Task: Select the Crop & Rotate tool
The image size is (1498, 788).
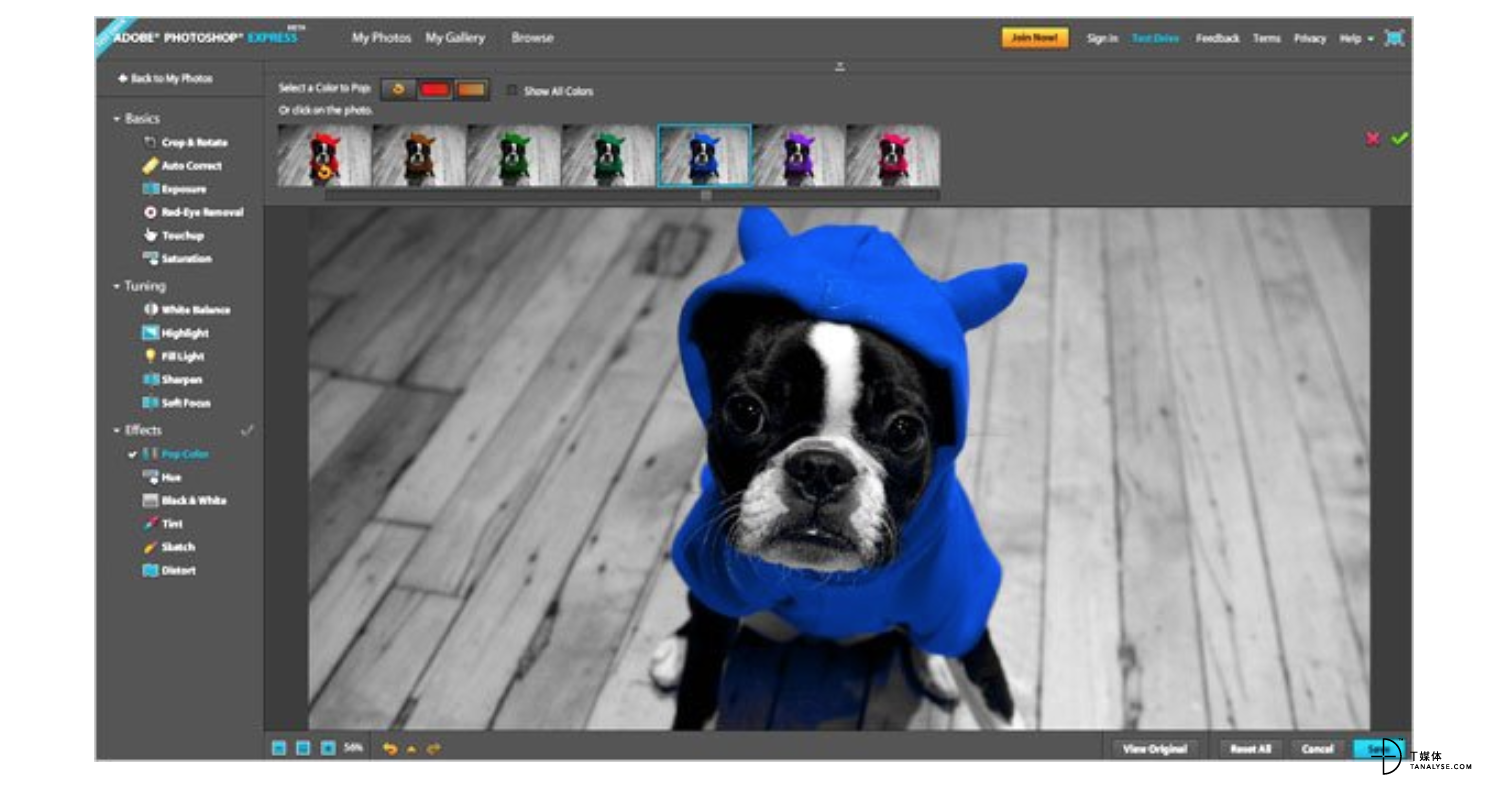Action: click(x=186, y=143)
